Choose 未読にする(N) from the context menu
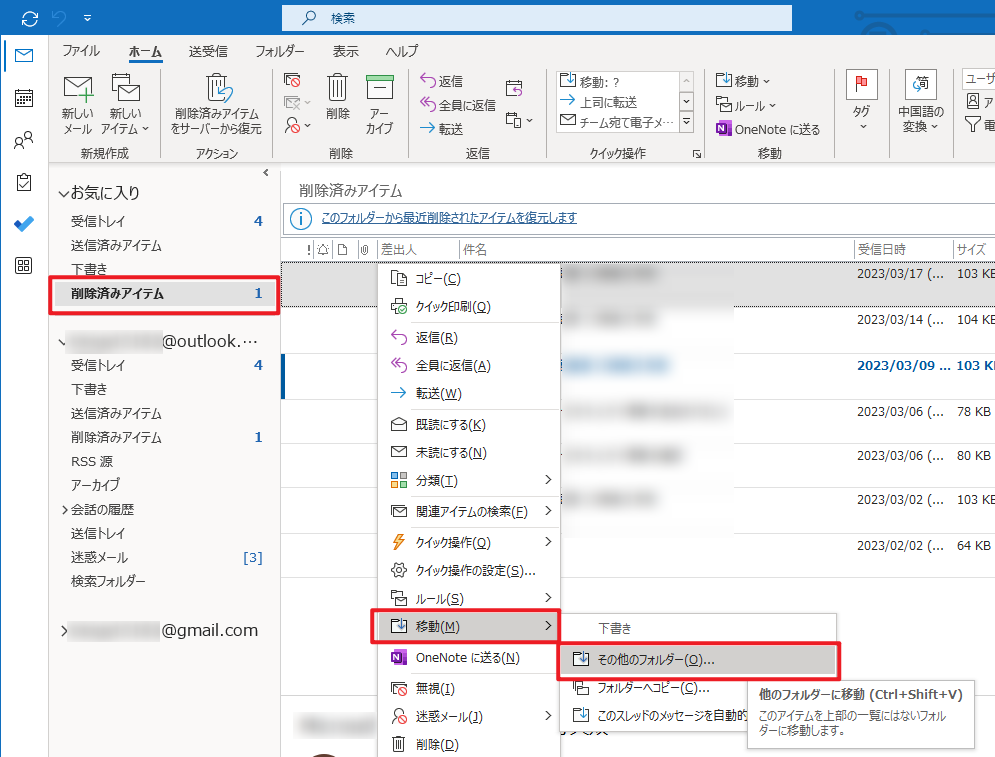The image size is (995, 757). point(469,452)
